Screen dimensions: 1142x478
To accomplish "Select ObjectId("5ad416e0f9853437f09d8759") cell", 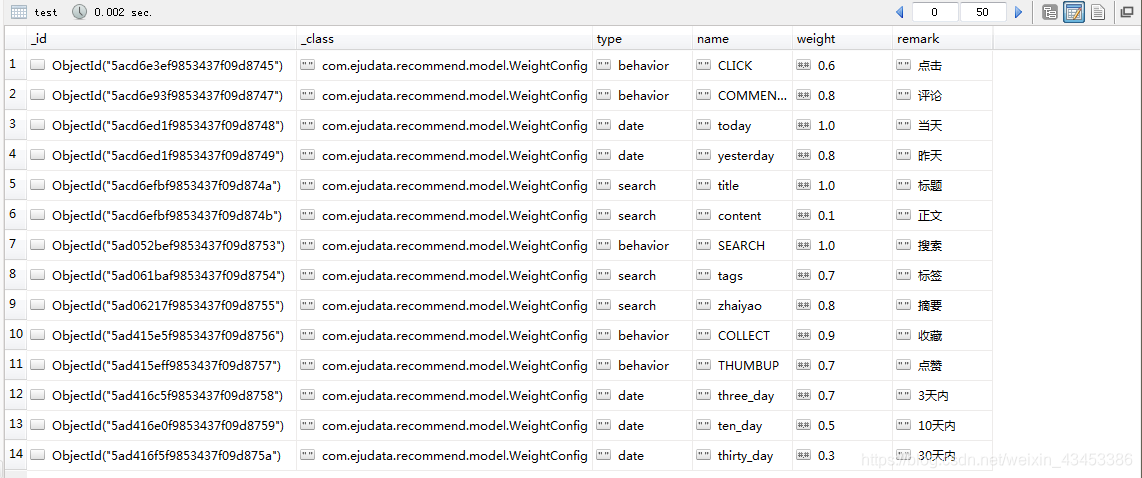I will click(x=161, y=426).
